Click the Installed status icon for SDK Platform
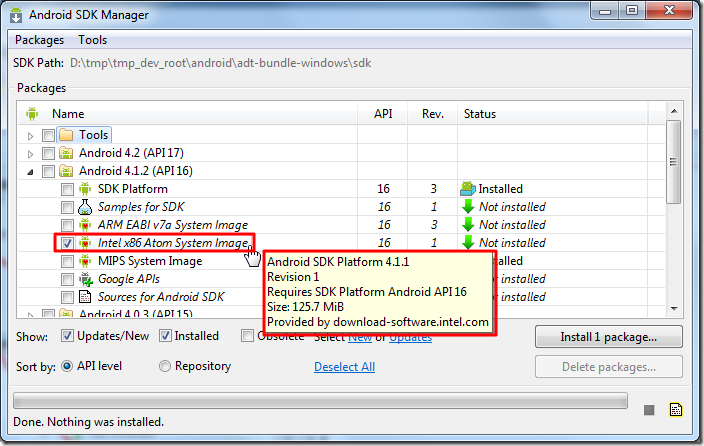704x446 pixels. pos(468,189)
